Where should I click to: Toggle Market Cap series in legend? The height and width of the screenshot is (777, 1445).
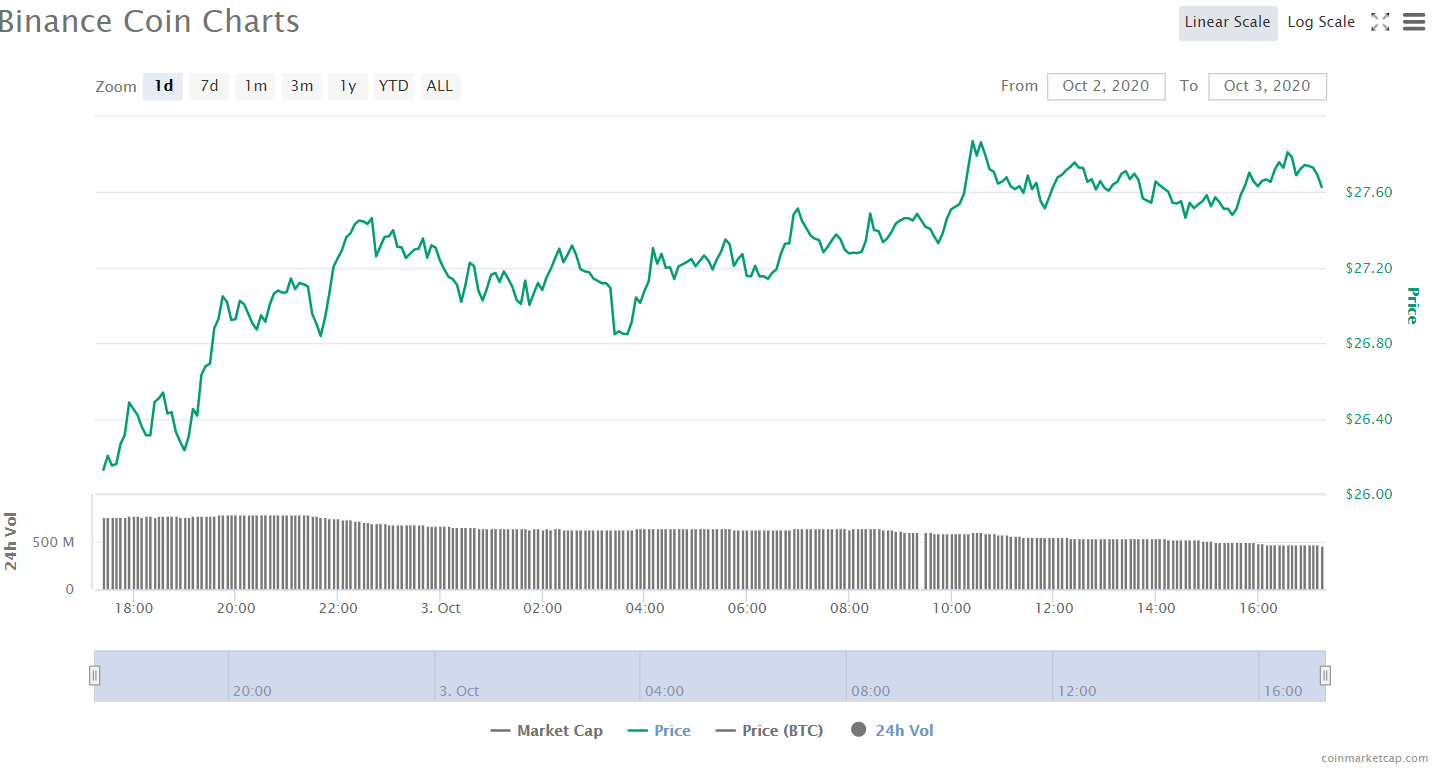(x=547, y=731)
